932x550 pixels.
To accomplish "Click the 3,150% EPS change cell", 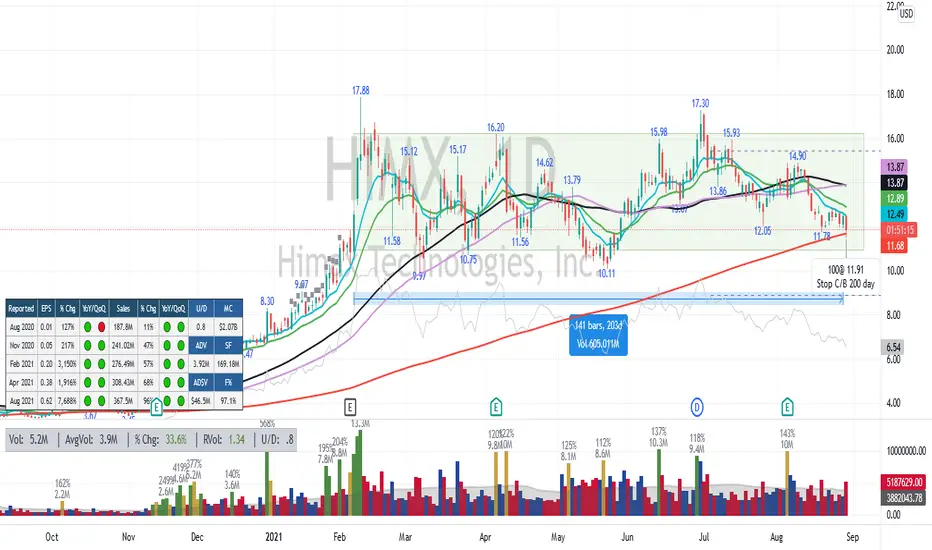I will (67, 364).
